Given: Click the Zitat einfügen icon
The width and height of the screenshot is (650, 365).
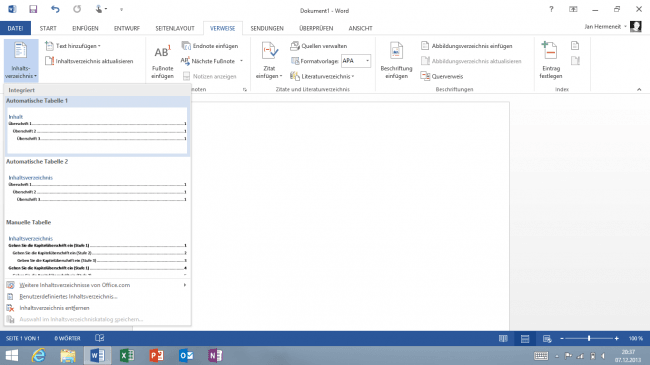Looking at the screenshot, I should [x=269, y=51].
